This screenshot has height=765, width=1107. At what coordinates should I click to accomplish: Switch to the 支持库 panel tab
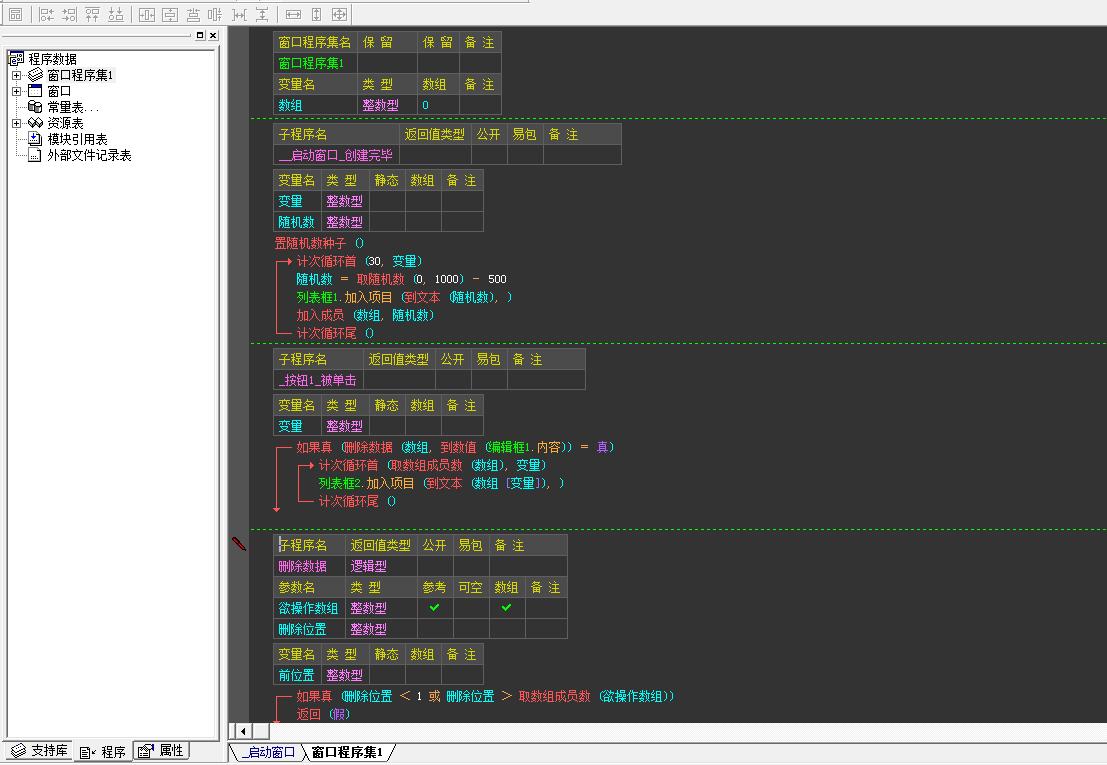pyautogui.click(x=40, y=751)
